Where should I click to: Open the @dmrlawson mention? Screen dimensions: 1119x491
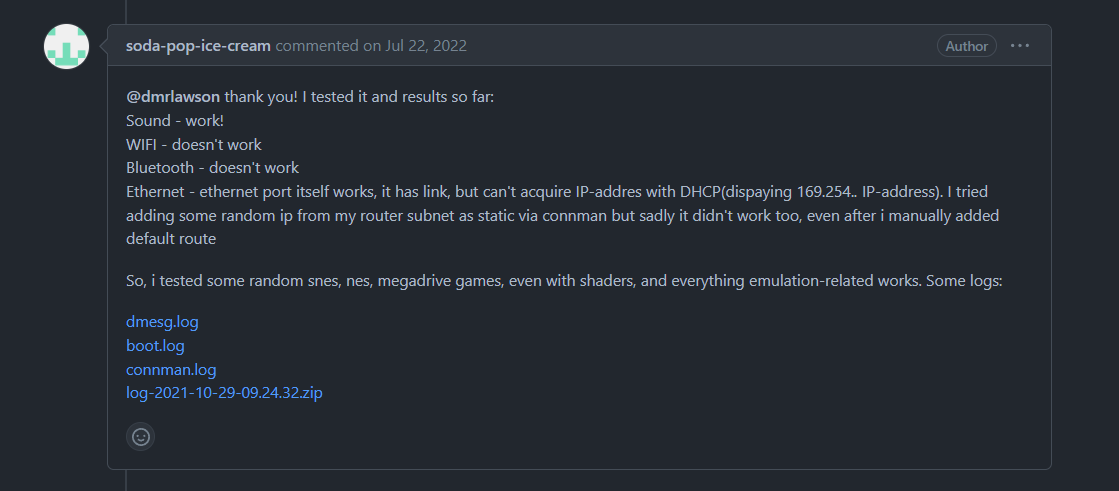(173, 98)
